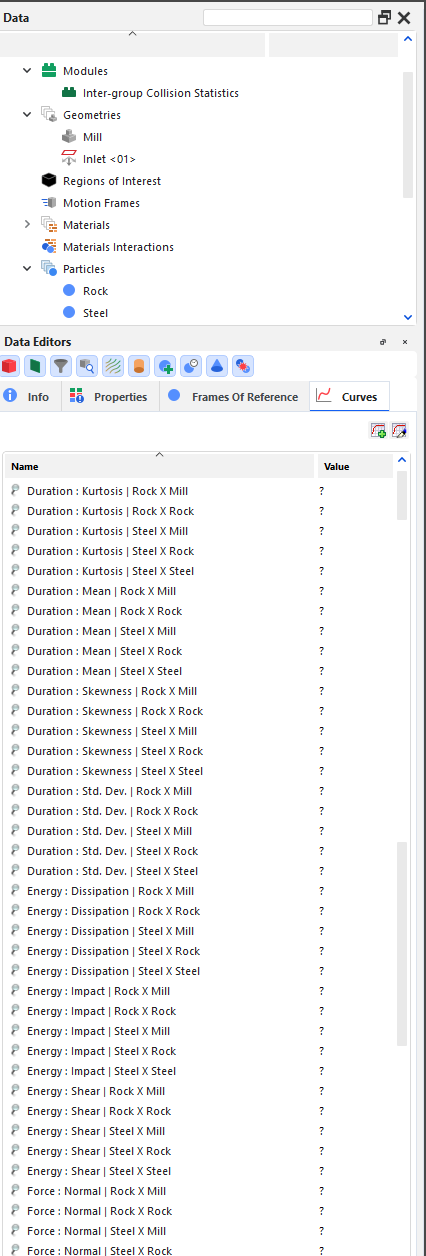Viewport: 426px width, 1256px height.
Task: Open the Properties tab
Action: click(x=109, y=397)
